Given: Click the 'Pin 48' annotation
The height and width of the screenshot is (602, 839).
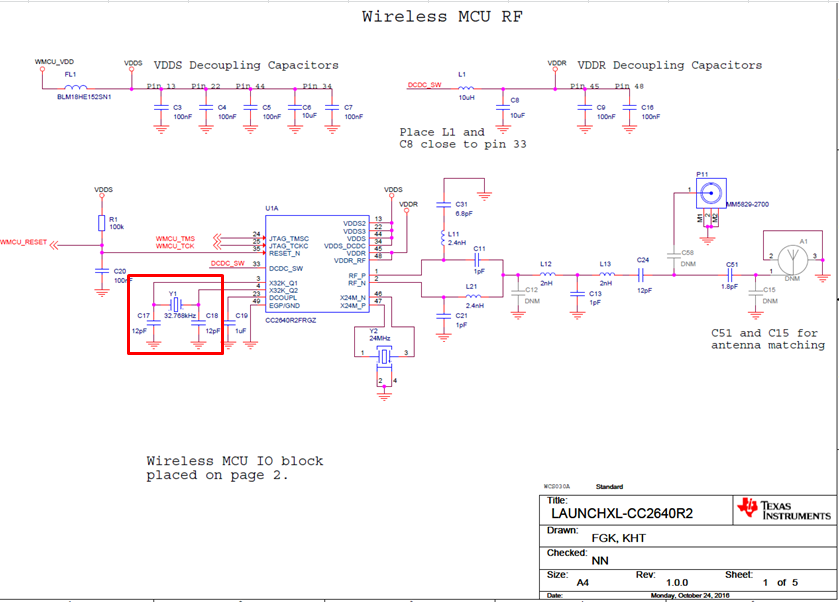Looking at the screenshot, I should (x=629, y=86).
